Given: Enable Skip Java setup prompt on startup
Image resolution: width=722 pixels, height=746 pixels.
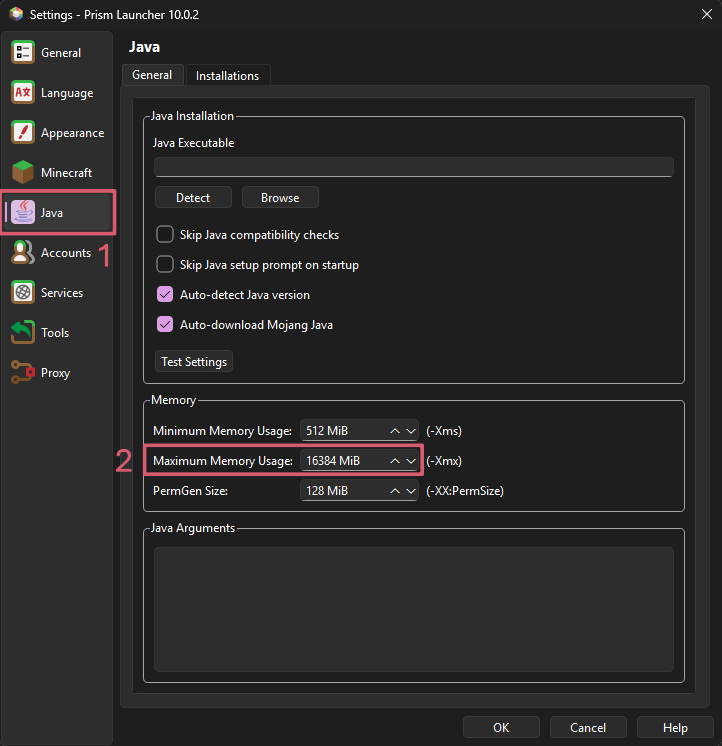Looking at the screenshot, I should click(x=165, y=265).
